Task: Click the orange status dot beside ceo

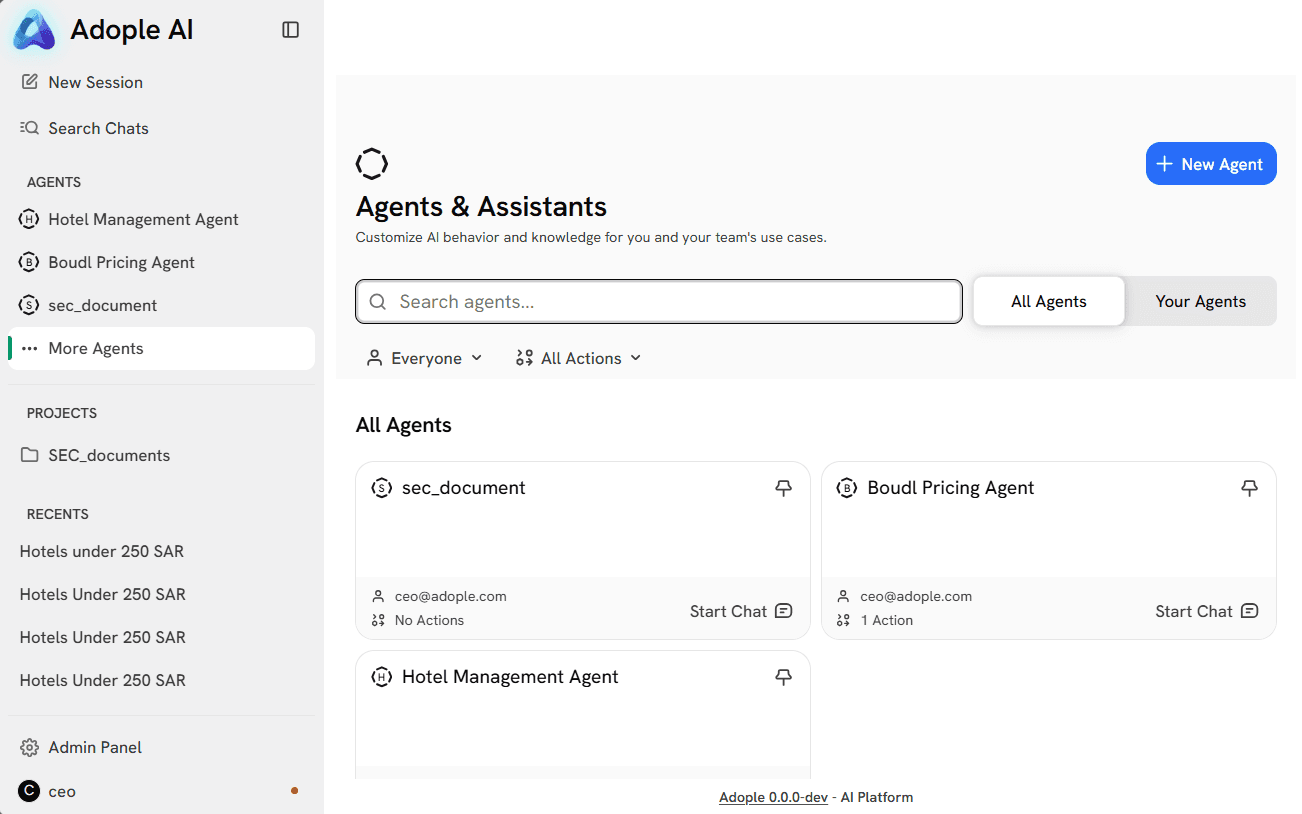Action: [x=294, y=791]
